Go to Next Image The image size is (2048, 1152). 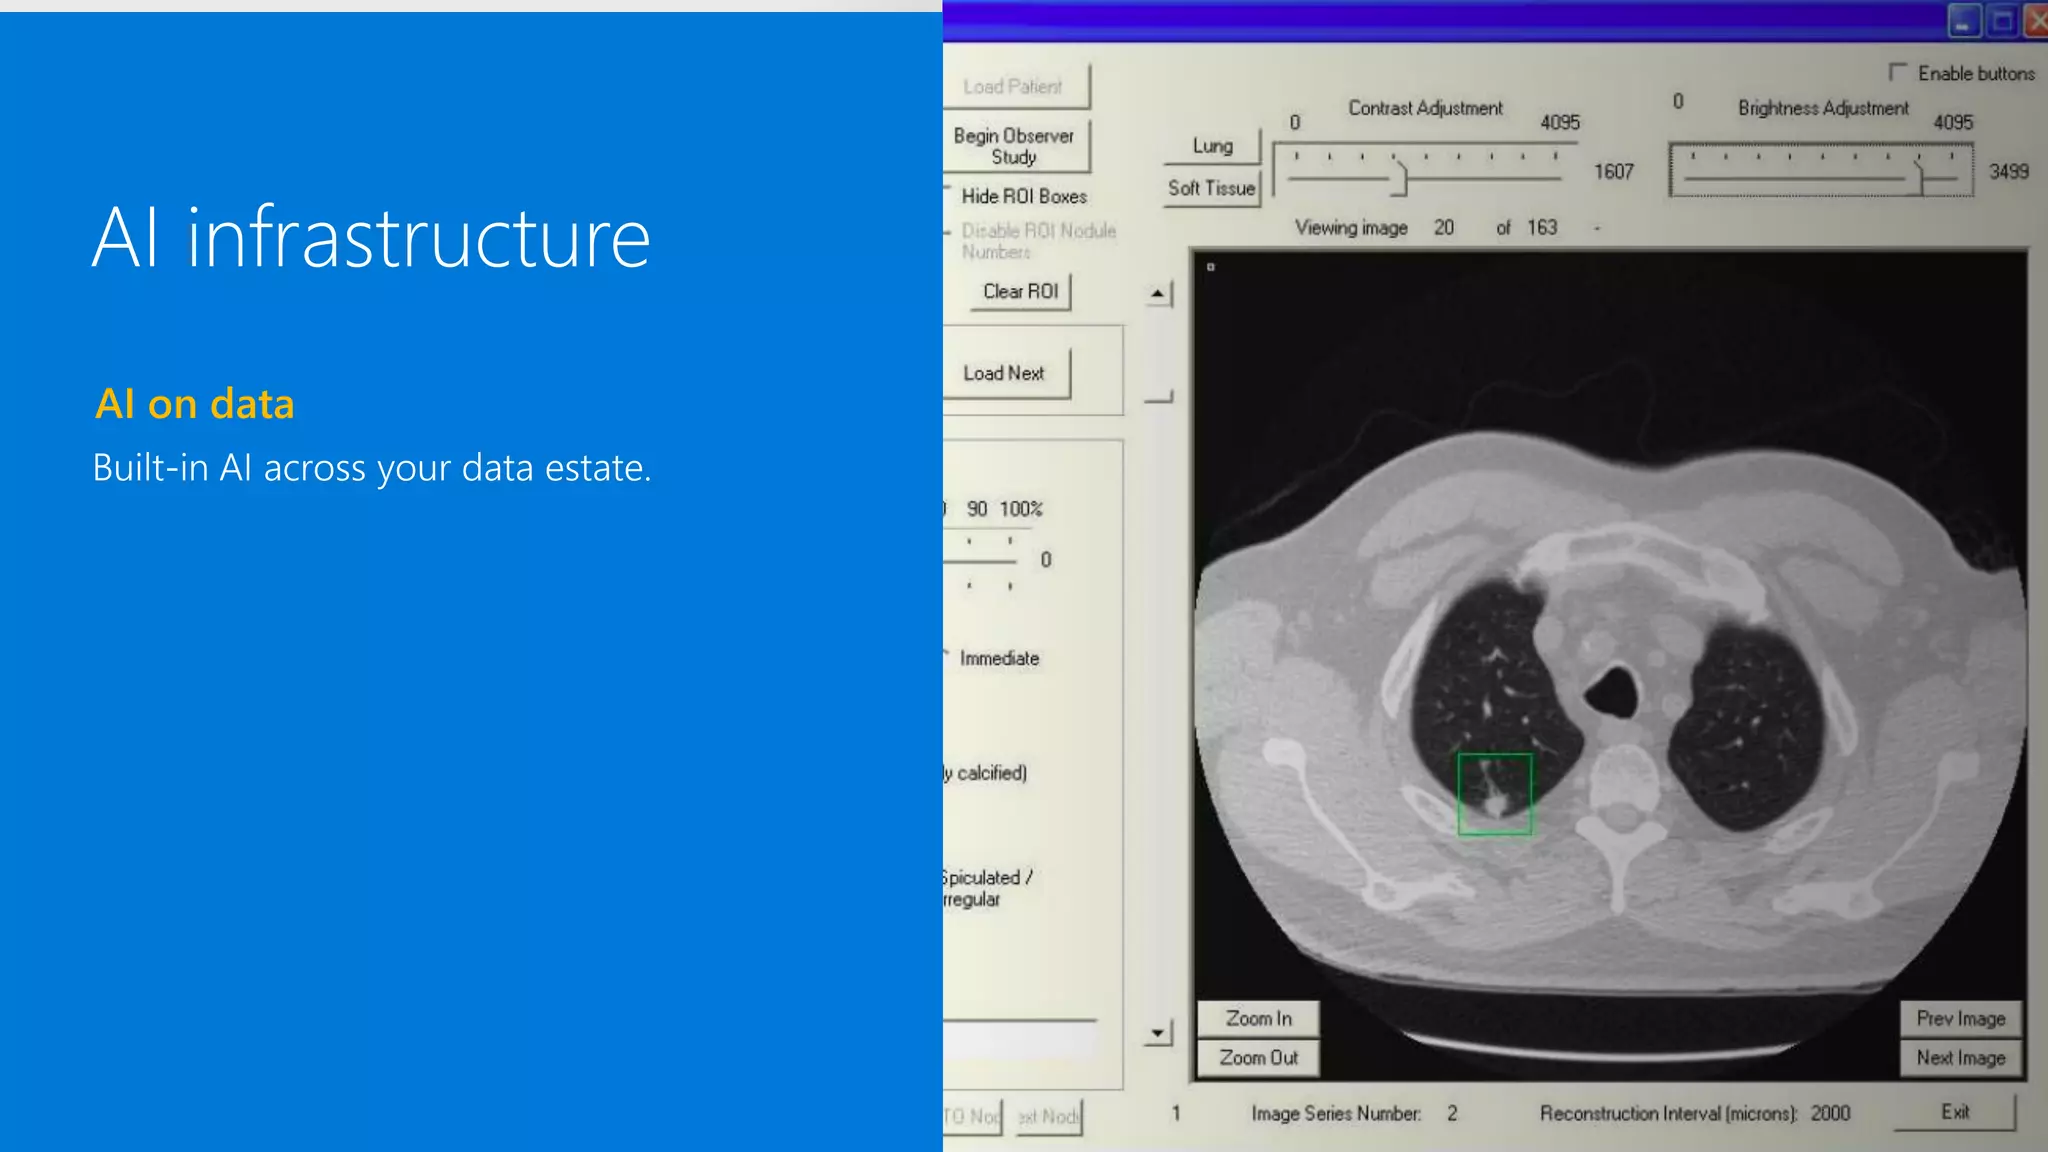click(x=1960, y=1058)
